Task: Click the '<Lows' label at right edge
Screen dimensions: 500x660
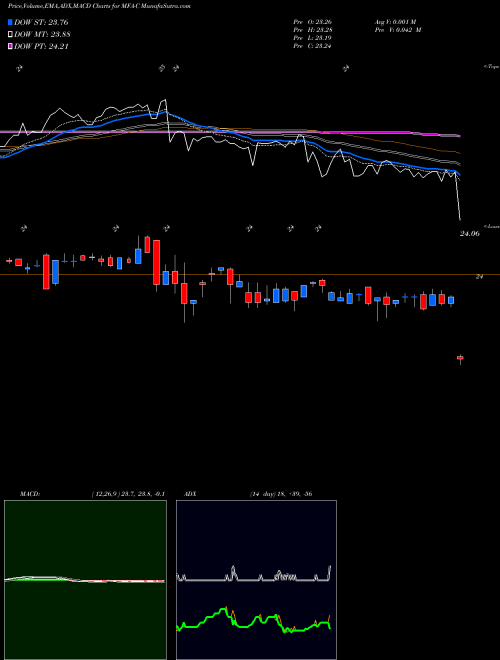Action: tap(491, 227)
